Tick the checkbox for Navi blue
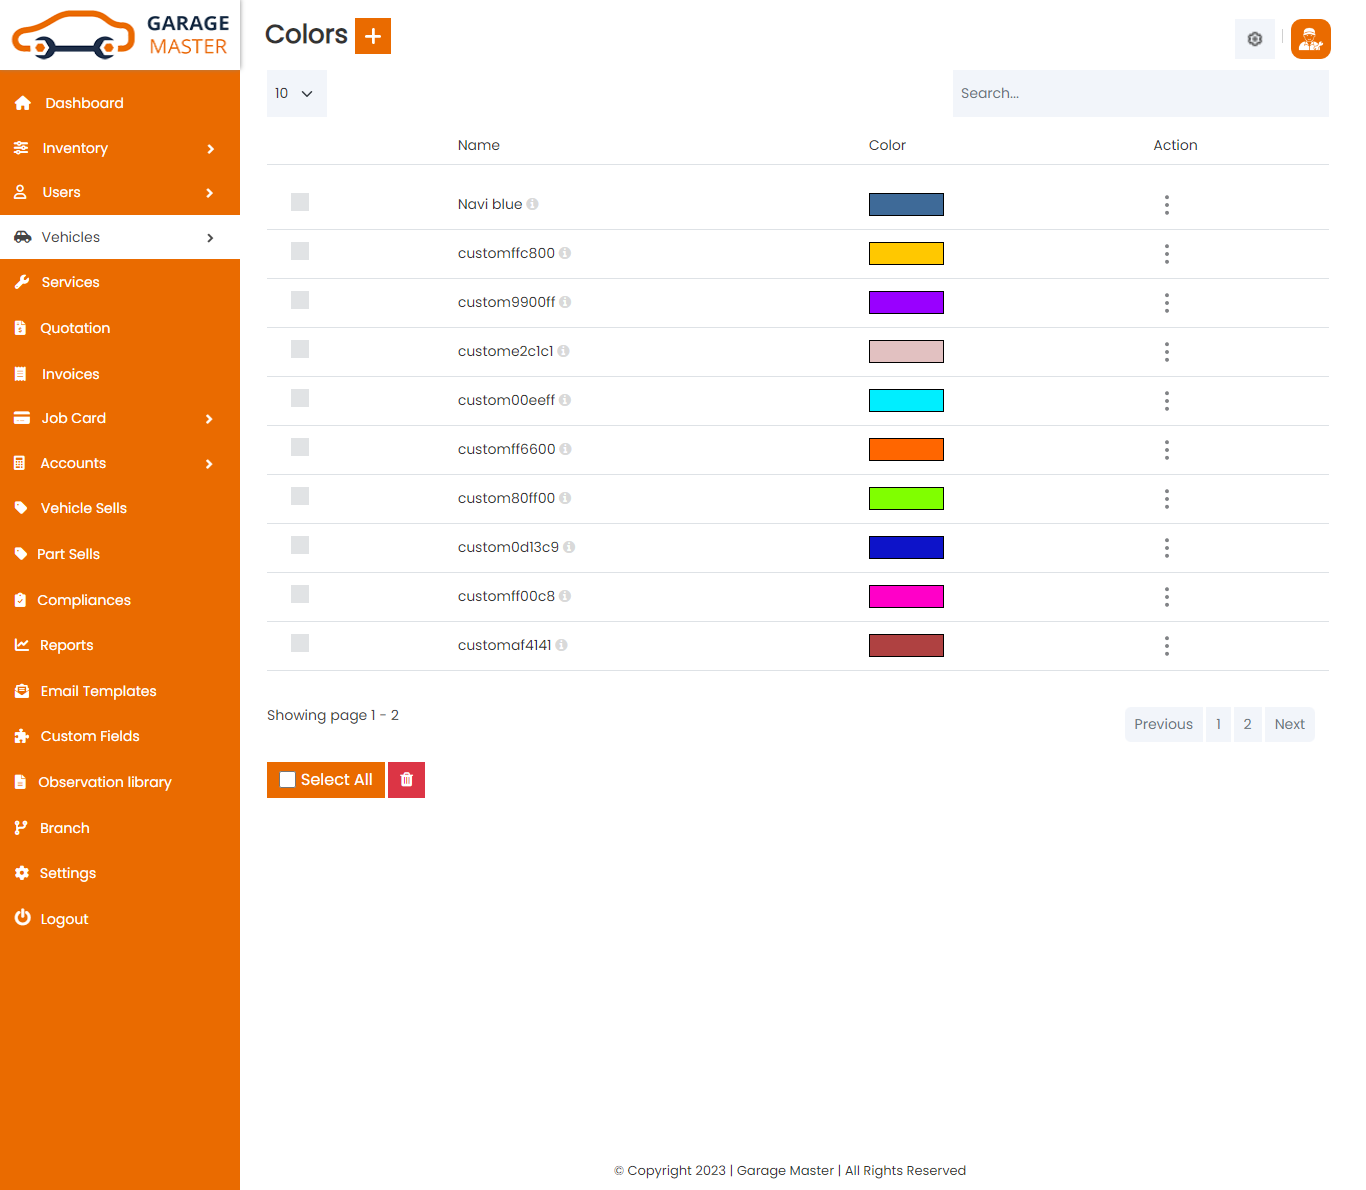This screenshot has height=1190, width=1366. click(x=300, y=203)
